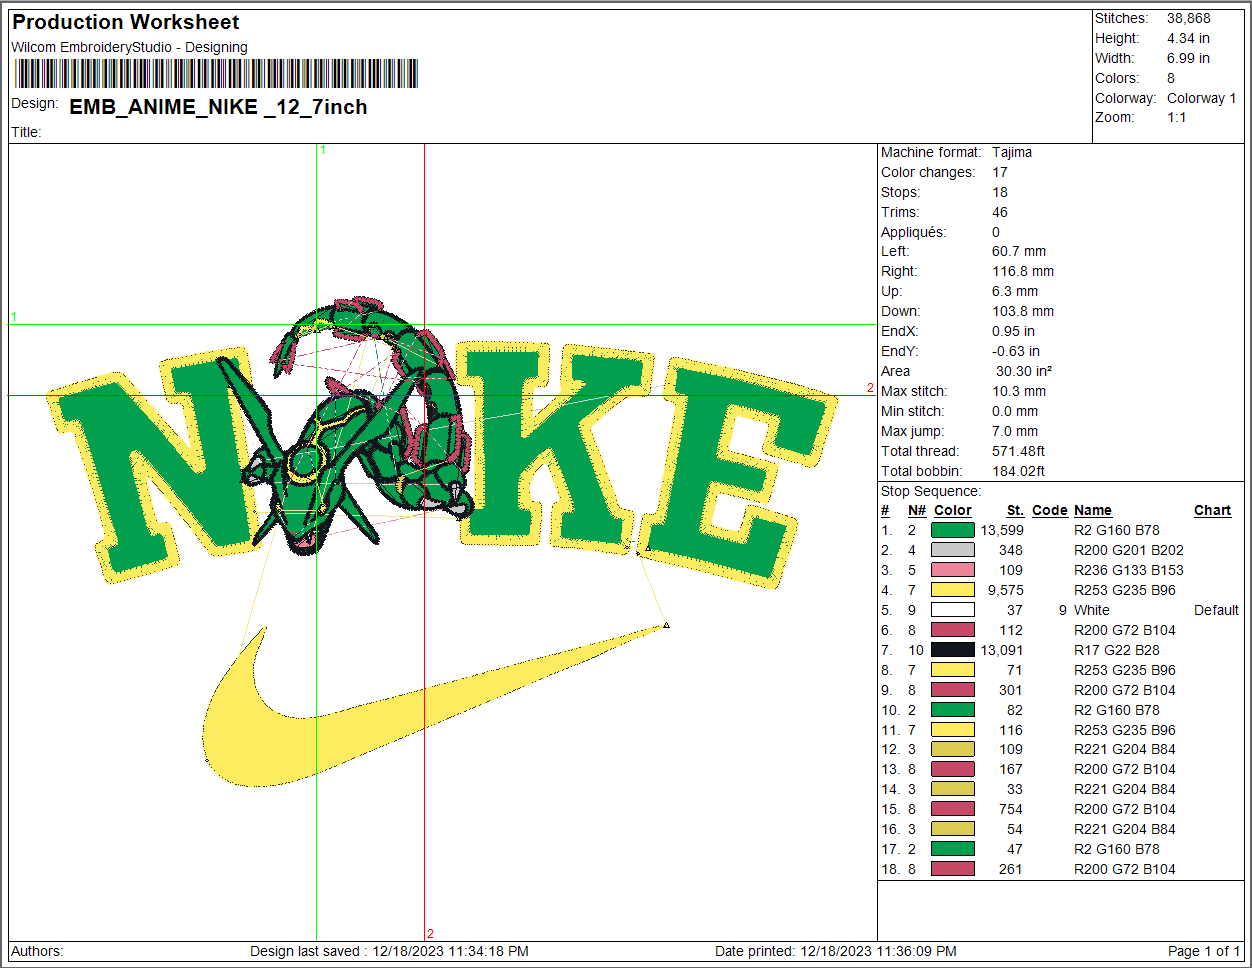The width and height of the screenshot is (1252, 968).
Task: Click the Total bobbin value 184.02ft
Action: 1018,471
